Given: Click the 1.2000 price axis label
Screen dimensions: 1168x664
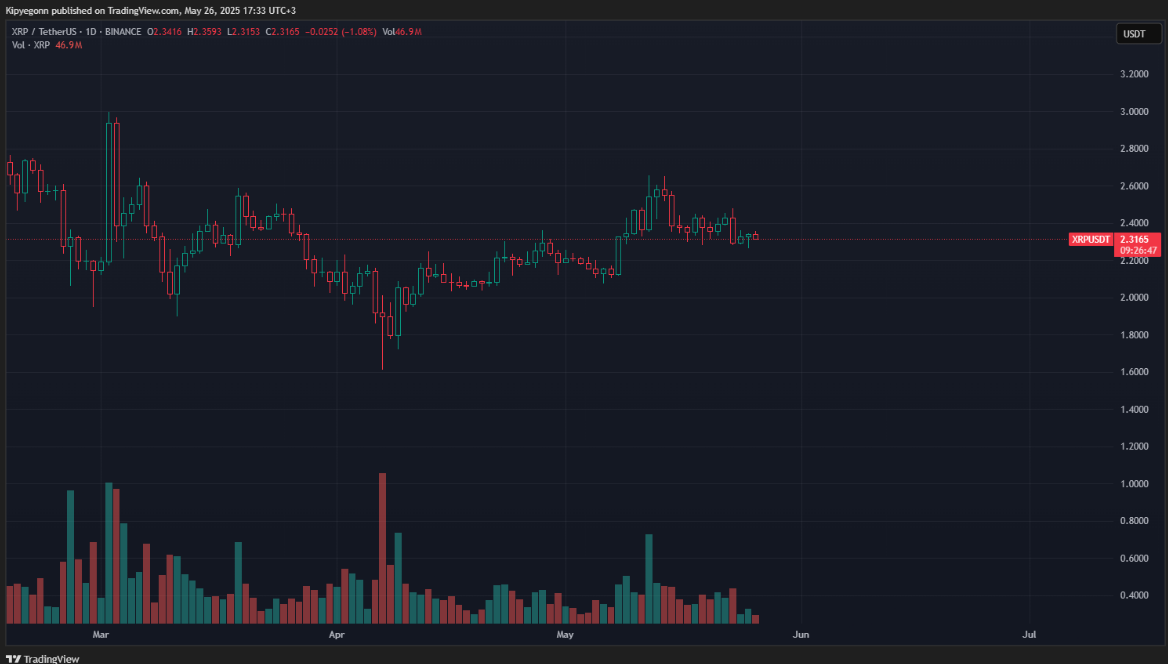Looking at the screenshot, I should tap(1134, 446).
